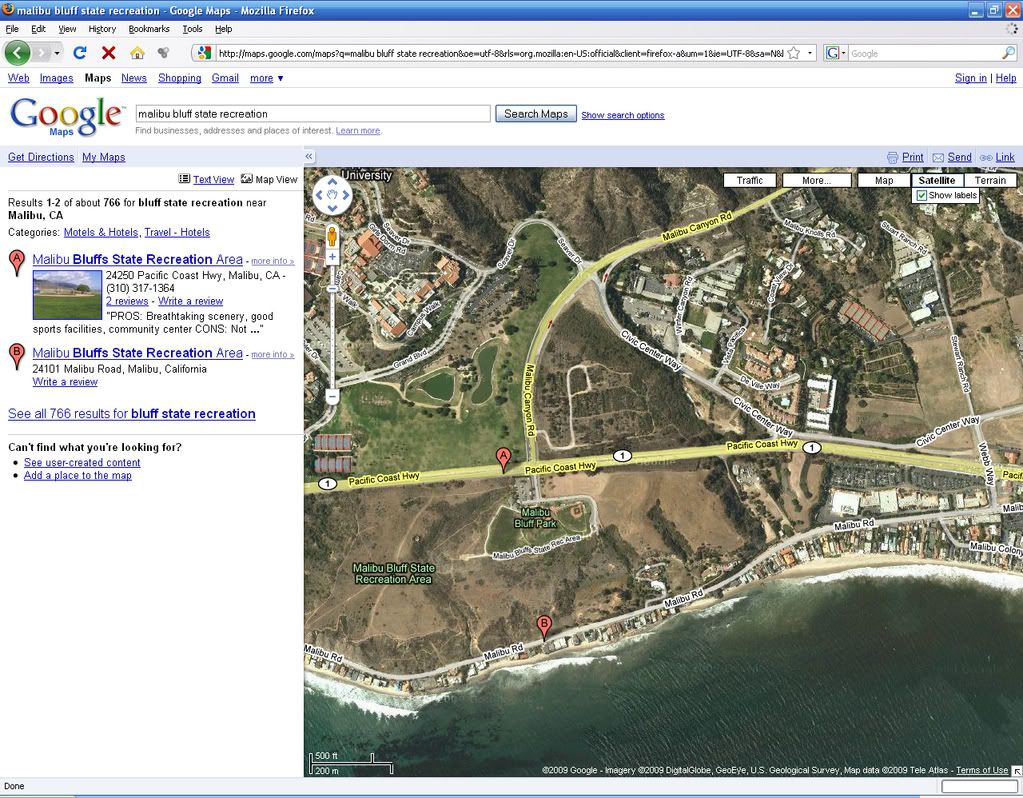Image resolution: width=1023 pixels, height=798 pixels.
Task: Open the Bookmarks menu
Action: pos(149,29)
